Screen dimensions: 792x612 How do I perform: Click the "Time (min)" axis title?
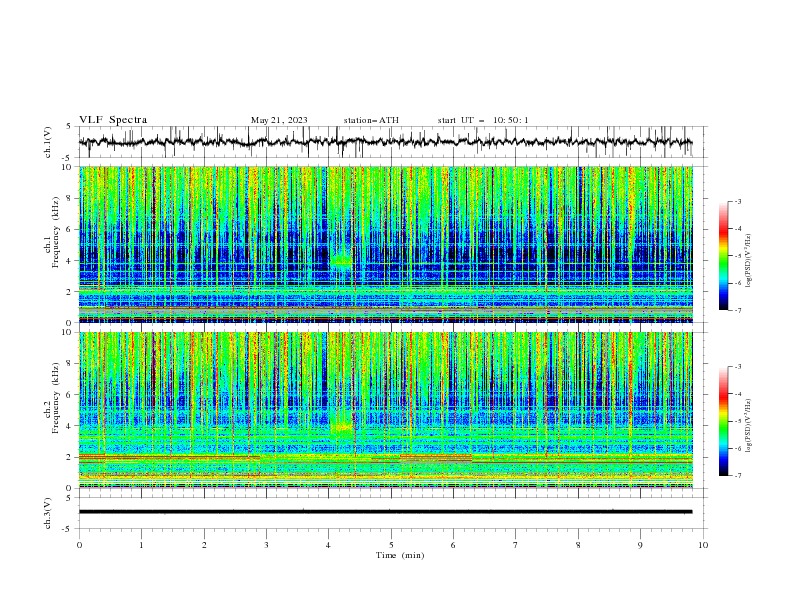click(400, 555)
